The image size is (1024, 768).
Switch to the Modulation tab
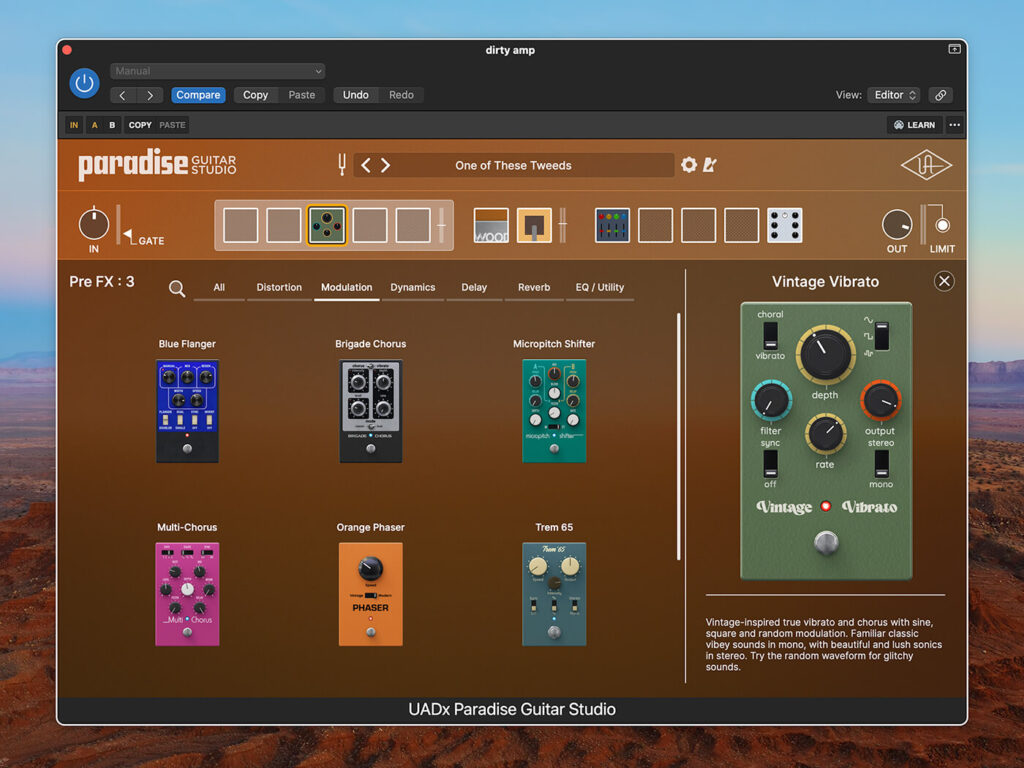[346, 287]
